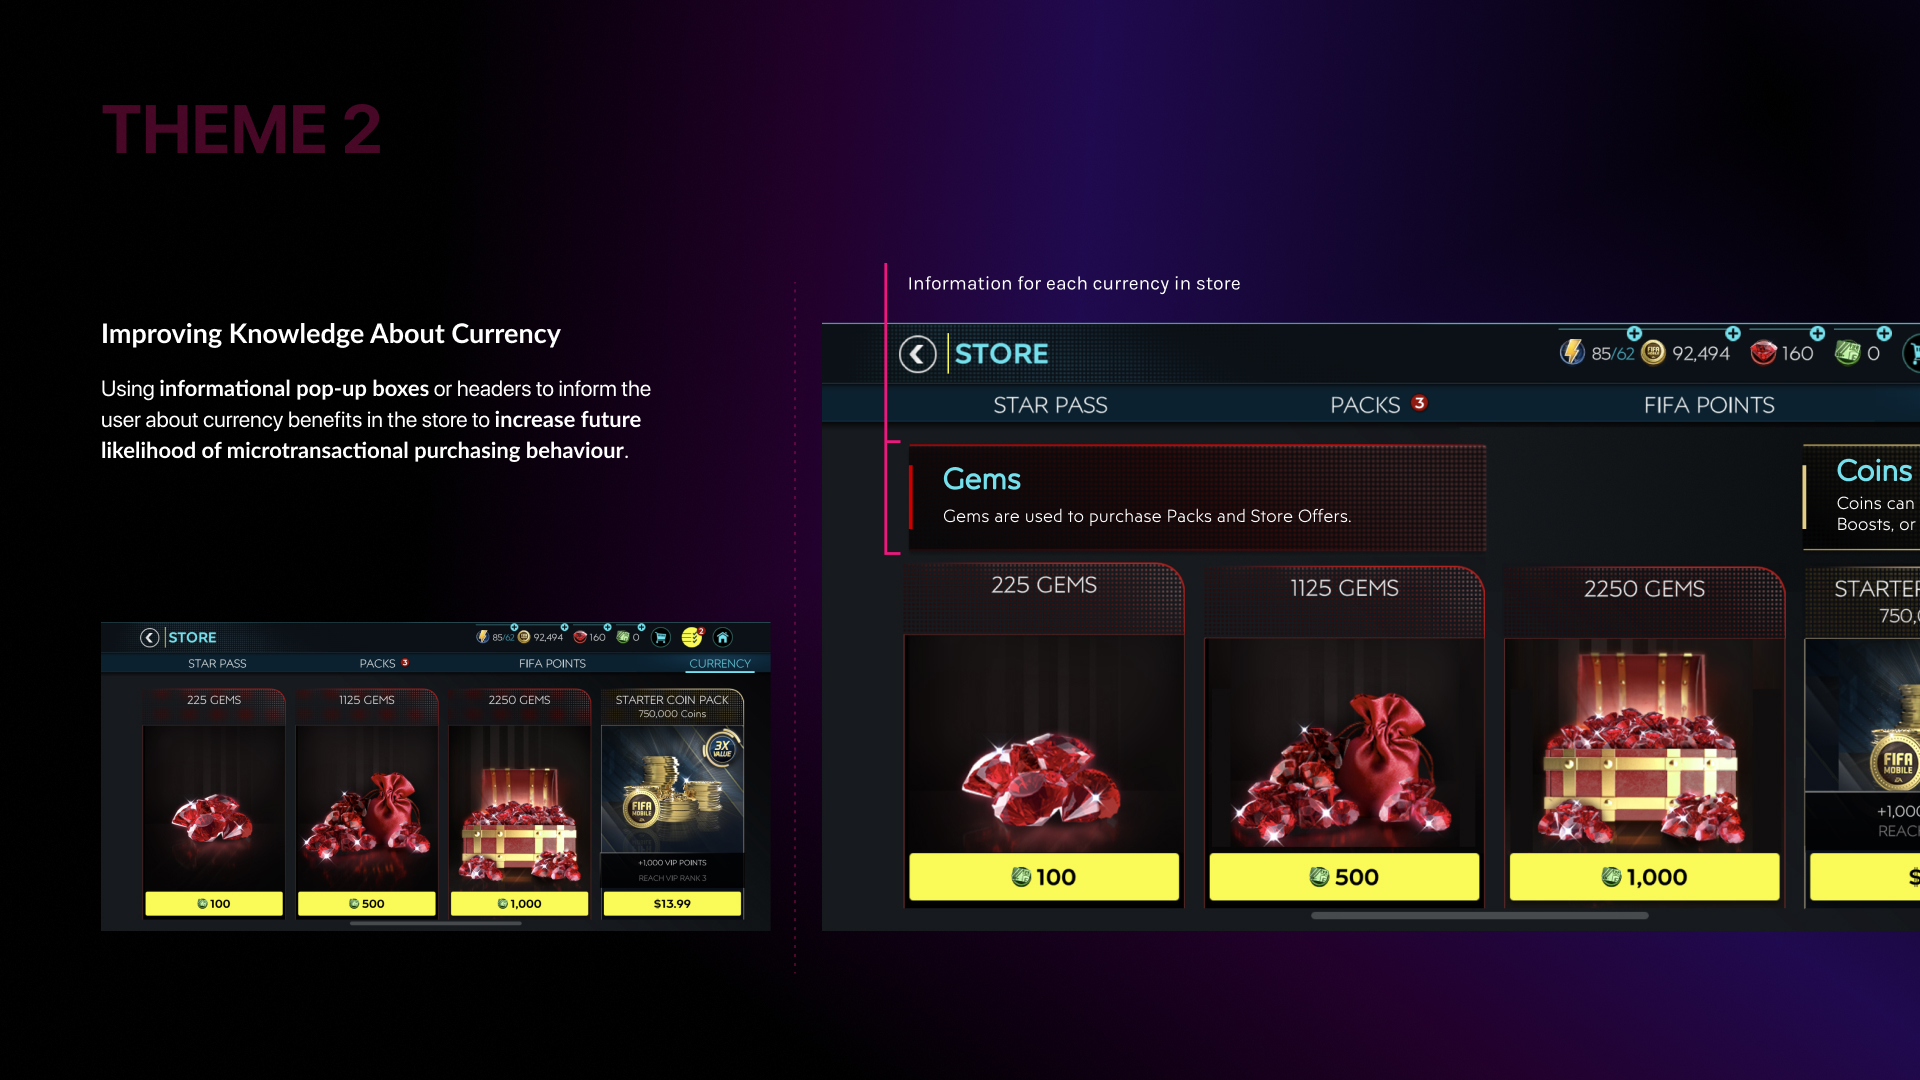Click the plus above energy 85/62, large store
1920x1080 pixels.
pos(1634,333)
